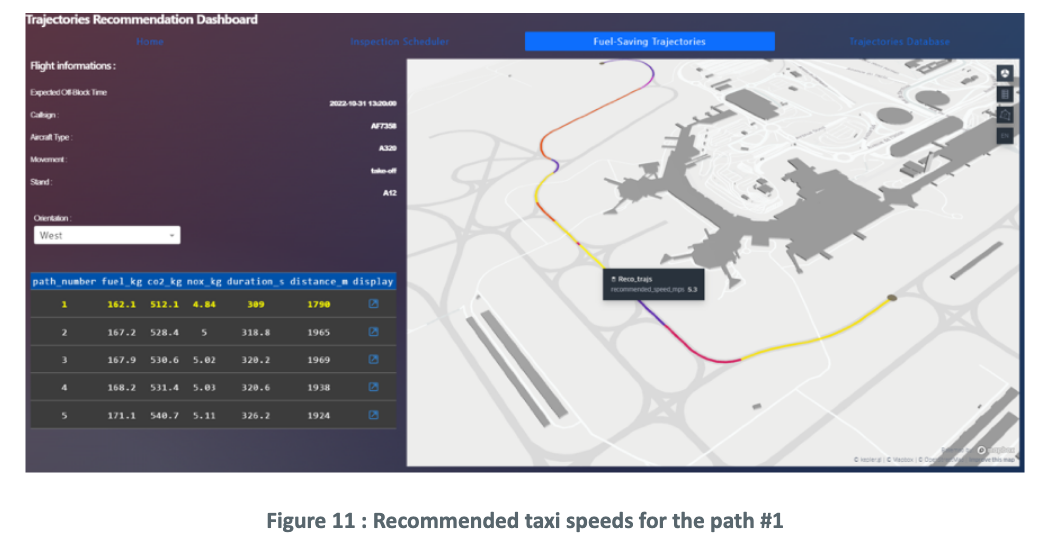Open path 2 display icon
Screen dimensions: 1040x538
pos(373,332)
